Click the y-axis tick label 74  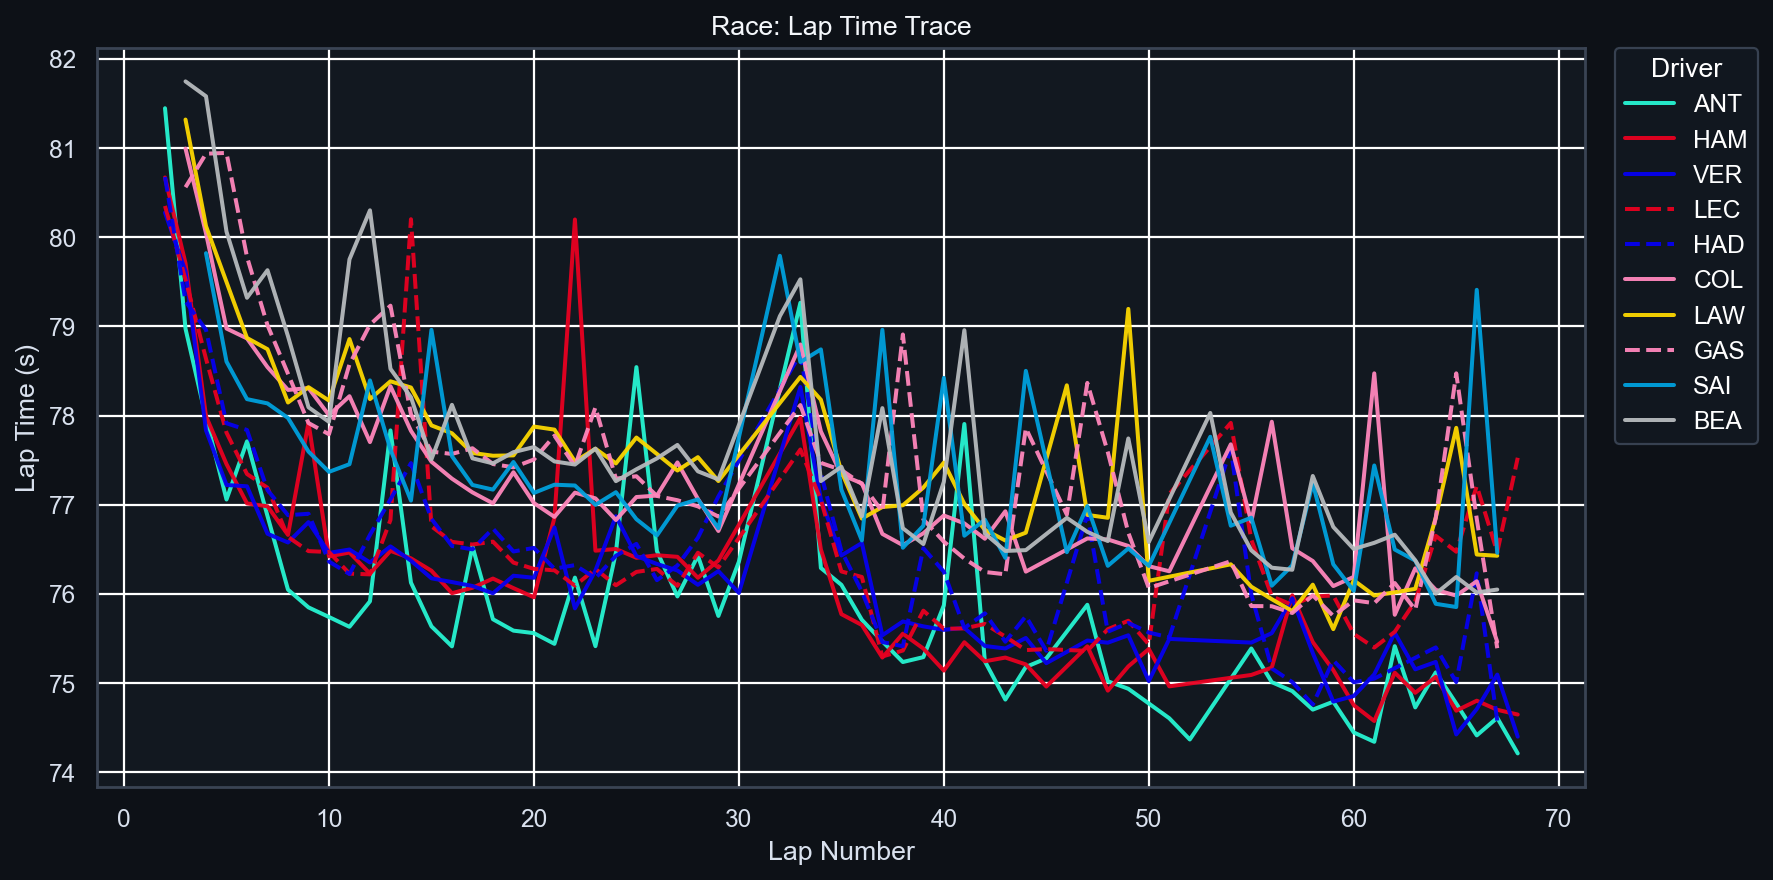(62, 773)
